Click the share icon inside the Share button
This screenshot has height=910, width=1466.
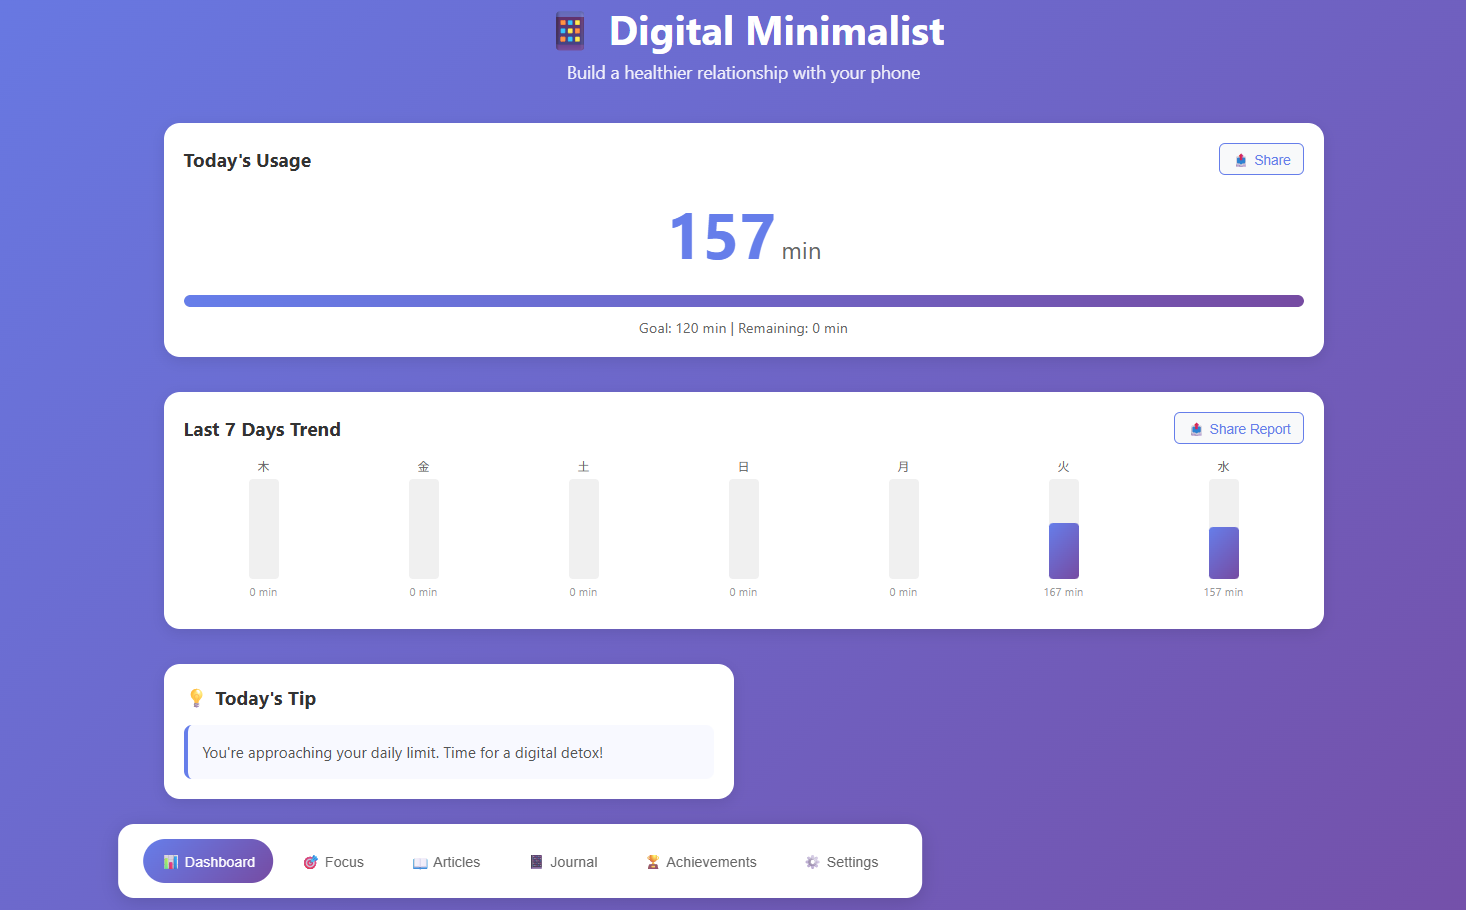click(x=1240, y=159)
